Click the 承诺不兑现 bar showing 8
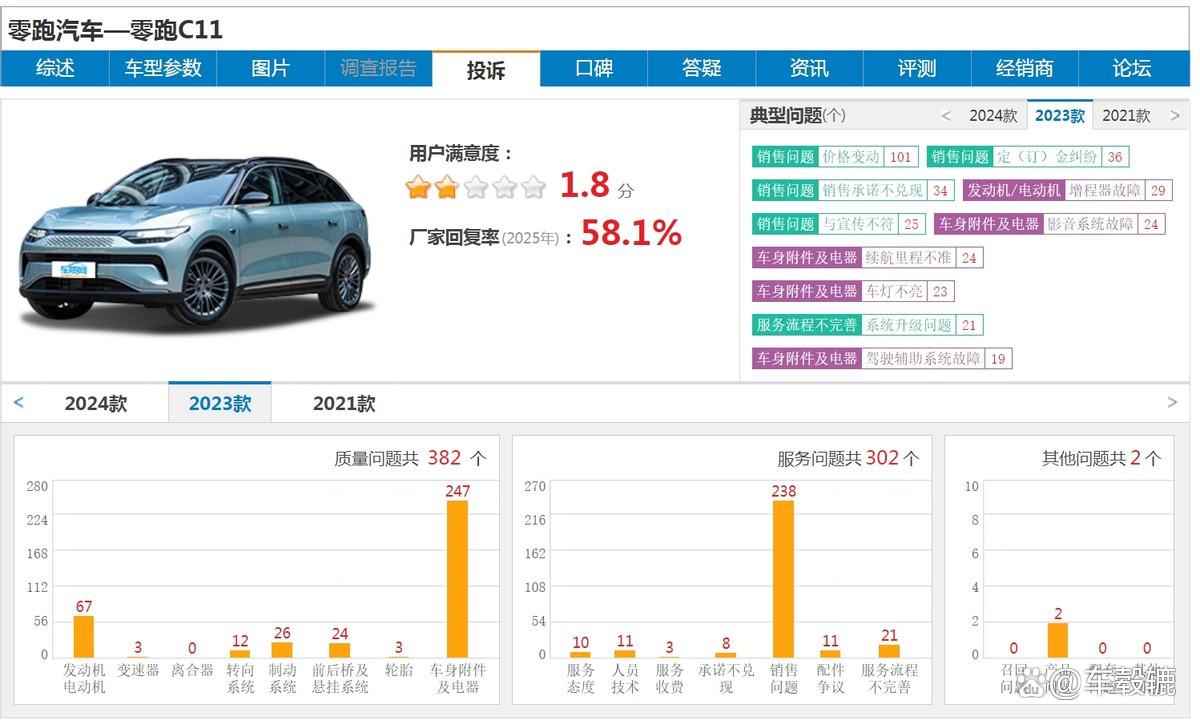This screenshot has width=1200, height=724. coord(725,655)
